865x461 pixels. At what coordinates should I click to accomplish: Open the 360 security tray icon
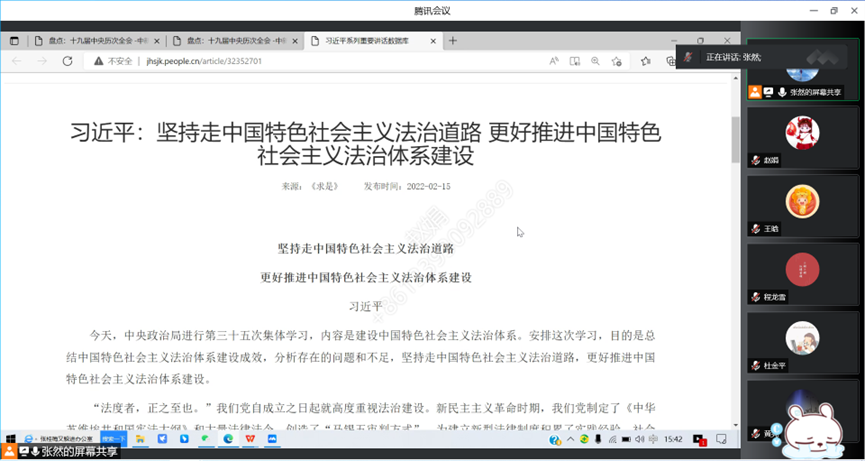[x=584, y=439]
